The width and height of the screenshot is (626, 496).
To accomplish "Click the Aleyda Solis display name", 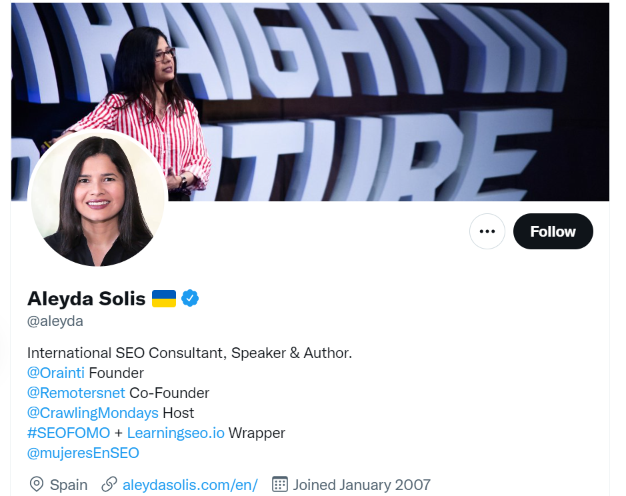I will (x=86, y=298).
